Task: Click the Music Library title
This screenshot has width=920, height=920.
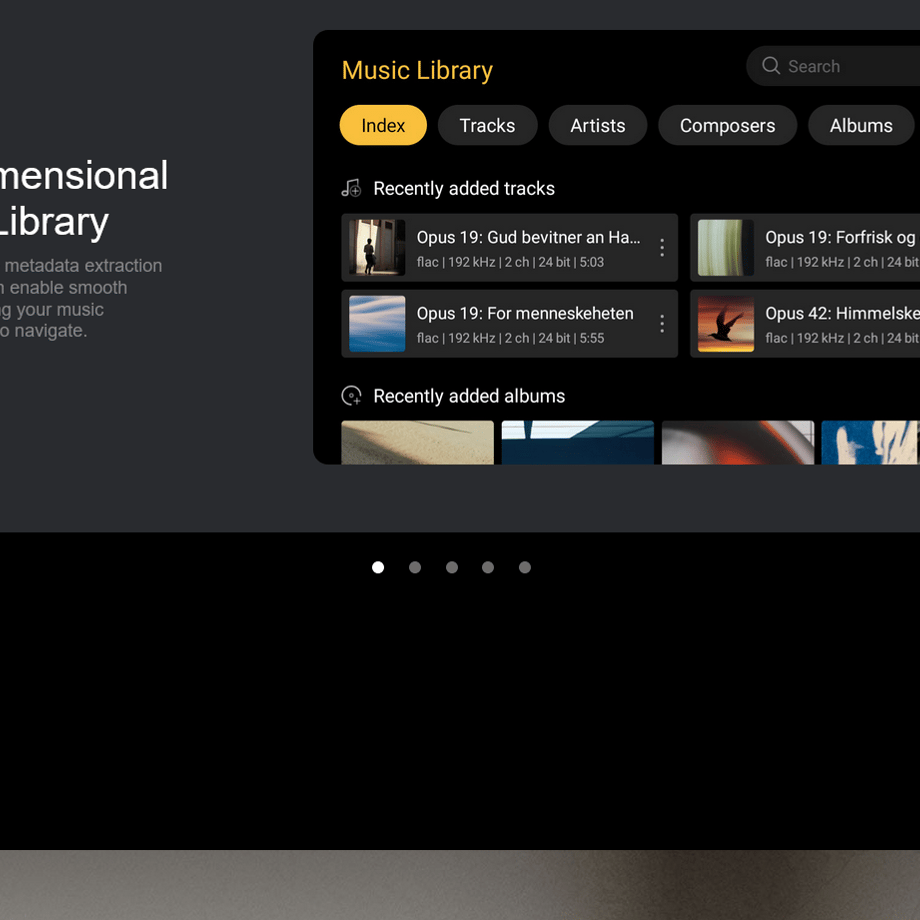Action: pyautogui.click(x=417, y=70)
